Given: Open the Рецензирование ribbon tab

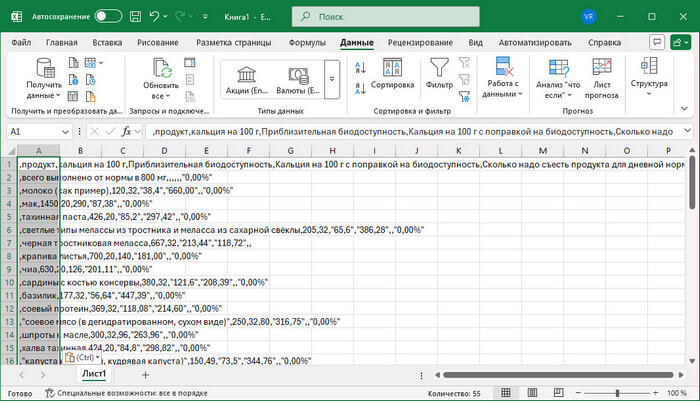Looking at the screenshot, I should [422, 43].
